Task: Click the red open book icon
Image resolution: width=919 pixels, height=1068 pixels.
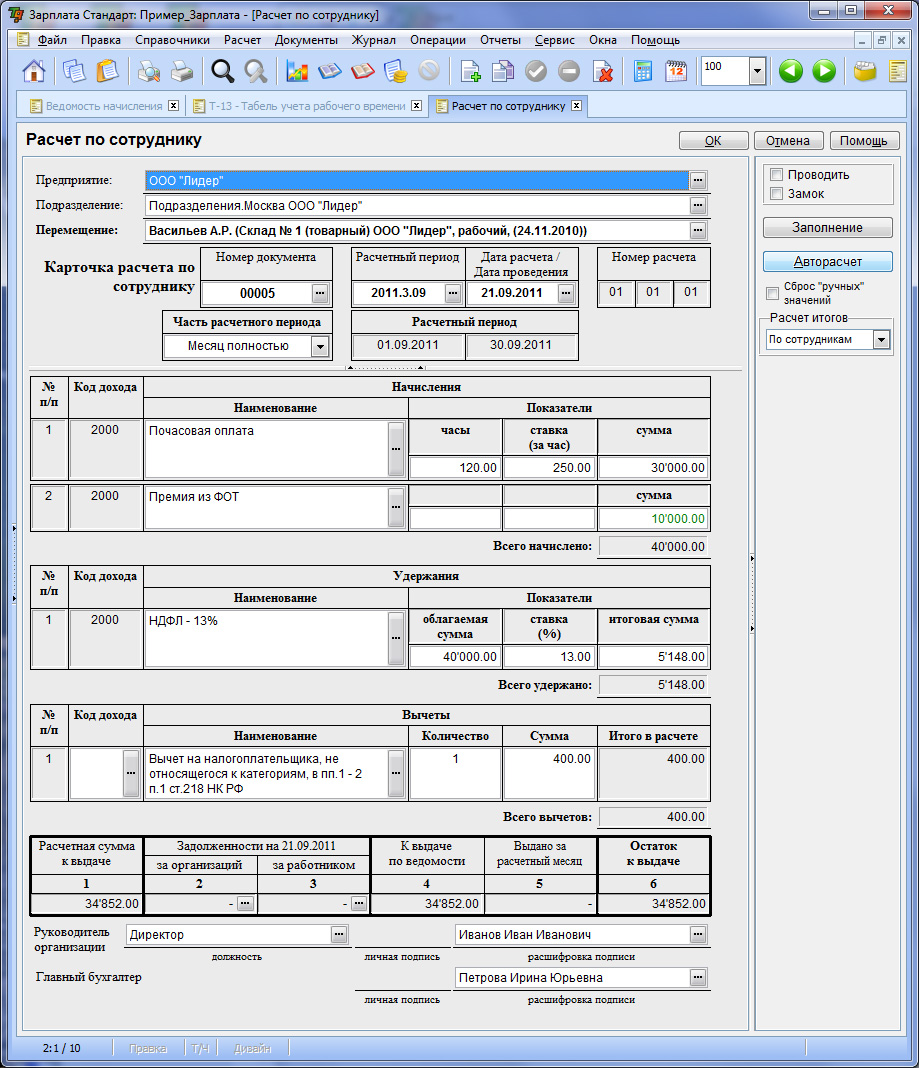Action: point(363,71)
